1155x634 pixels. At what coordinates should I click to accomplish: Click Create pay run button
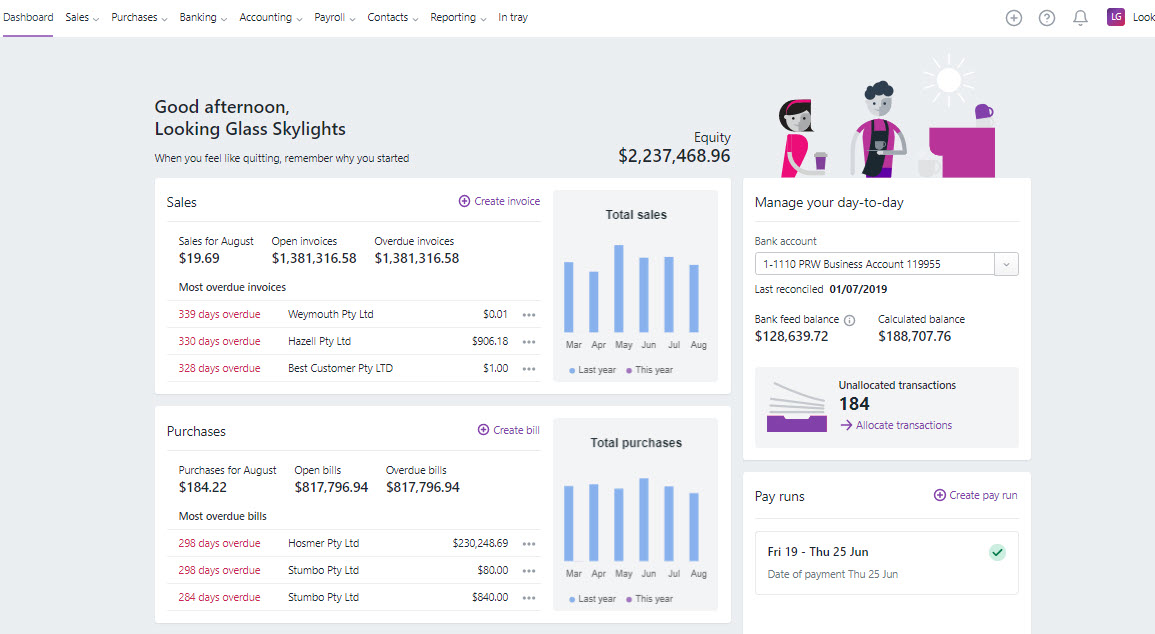[975, 495]
